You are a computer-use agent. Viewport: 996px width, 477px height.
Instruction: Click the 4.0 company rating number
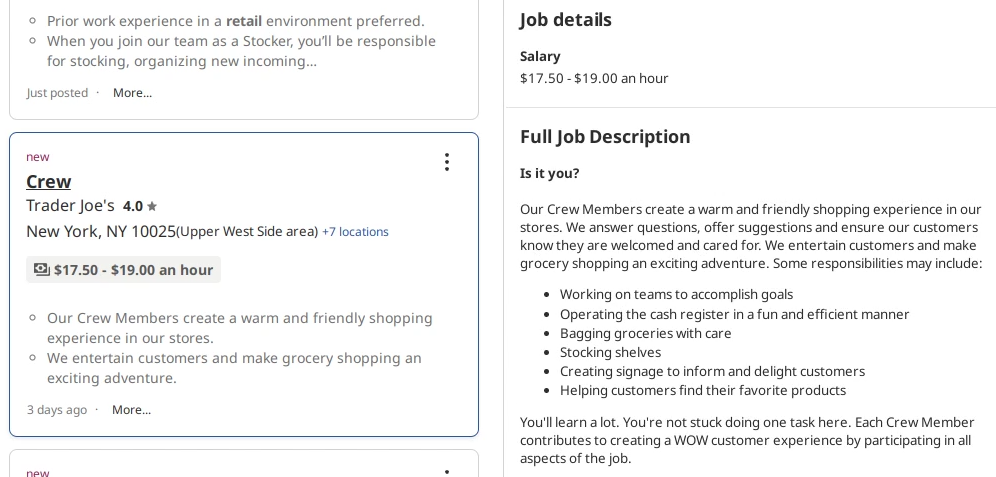point(132,206)
